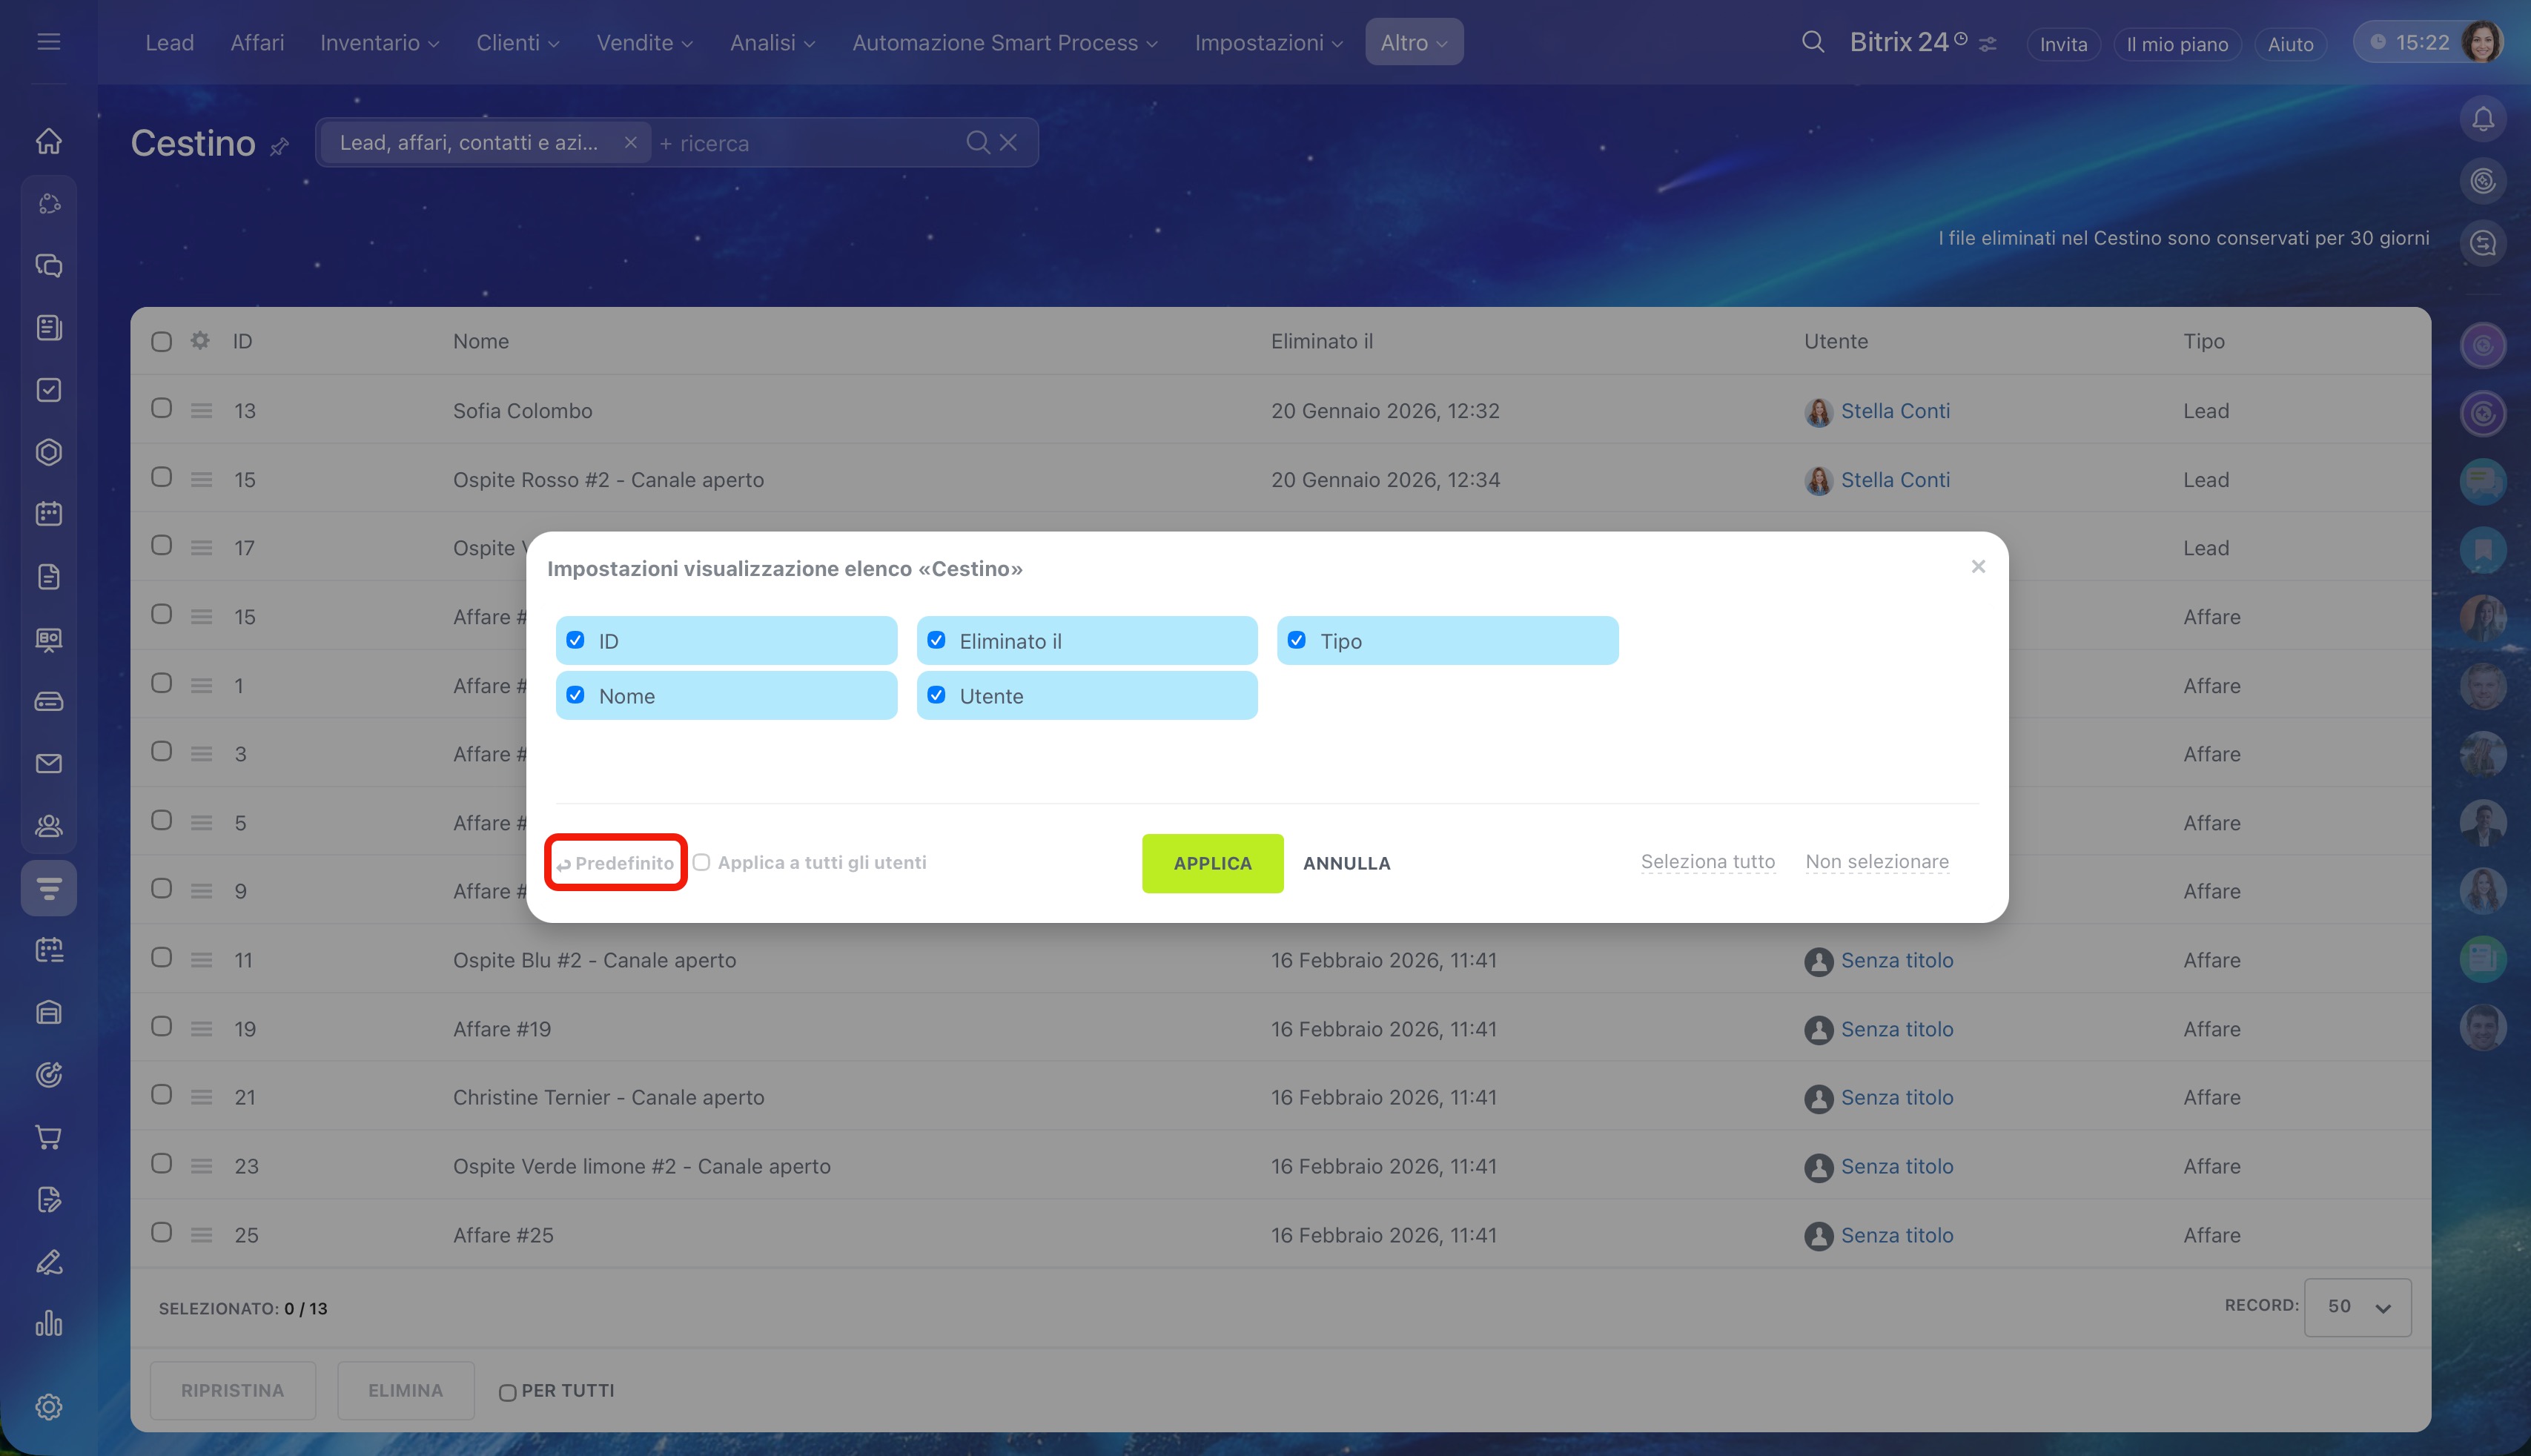The image size is (2531, 1456).
Task: Open the hamburger menu icon
Action: click(49, 42)
